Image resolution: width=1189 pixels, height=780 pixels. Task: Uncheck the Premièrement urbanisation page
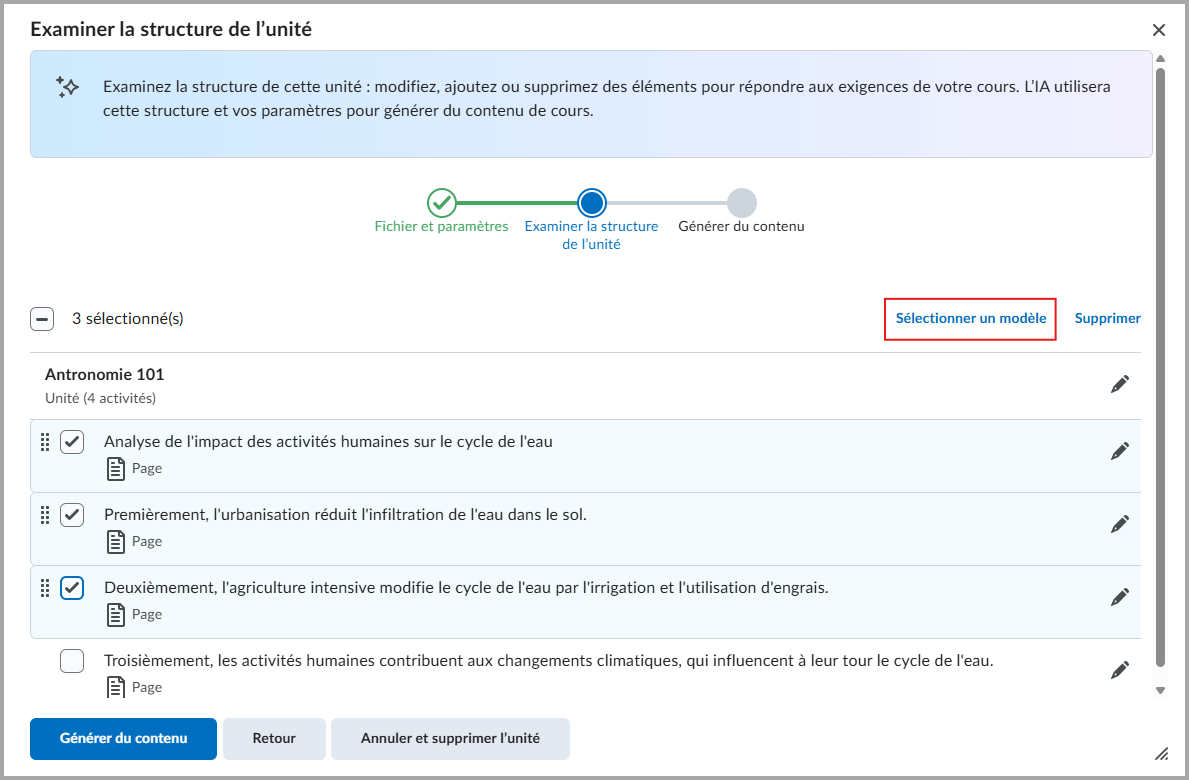pyautogui.click(x=72, y=515)
